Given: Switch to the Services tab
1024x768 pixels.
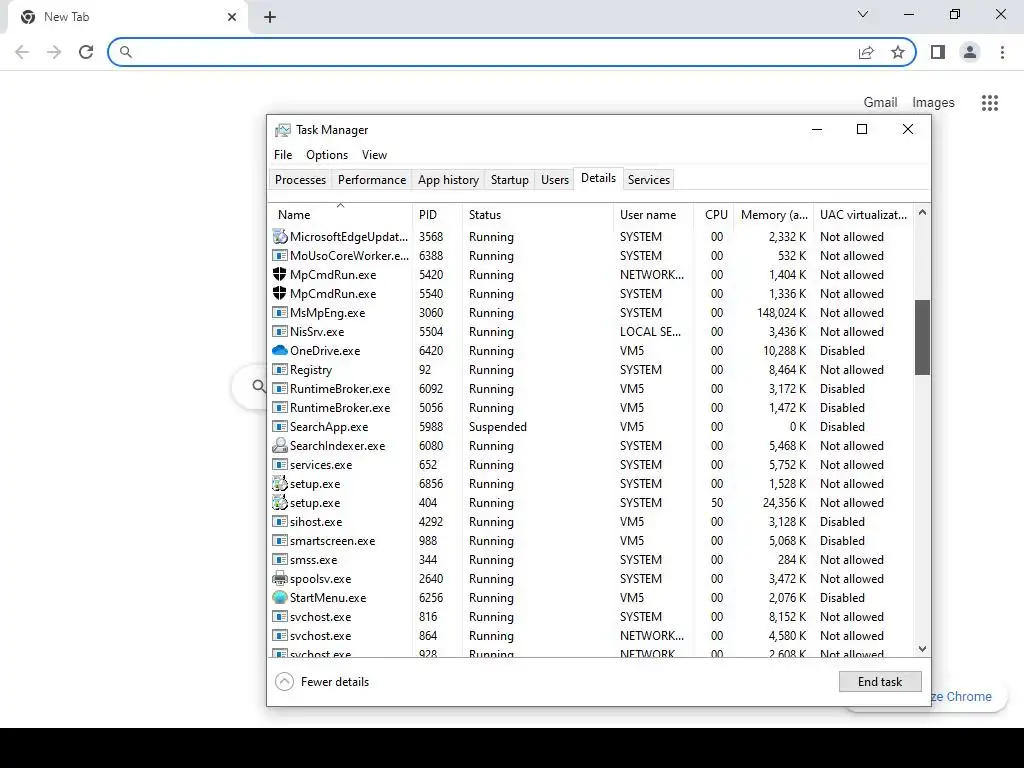Looking at the screenshot, I should [x=648, y=180].
